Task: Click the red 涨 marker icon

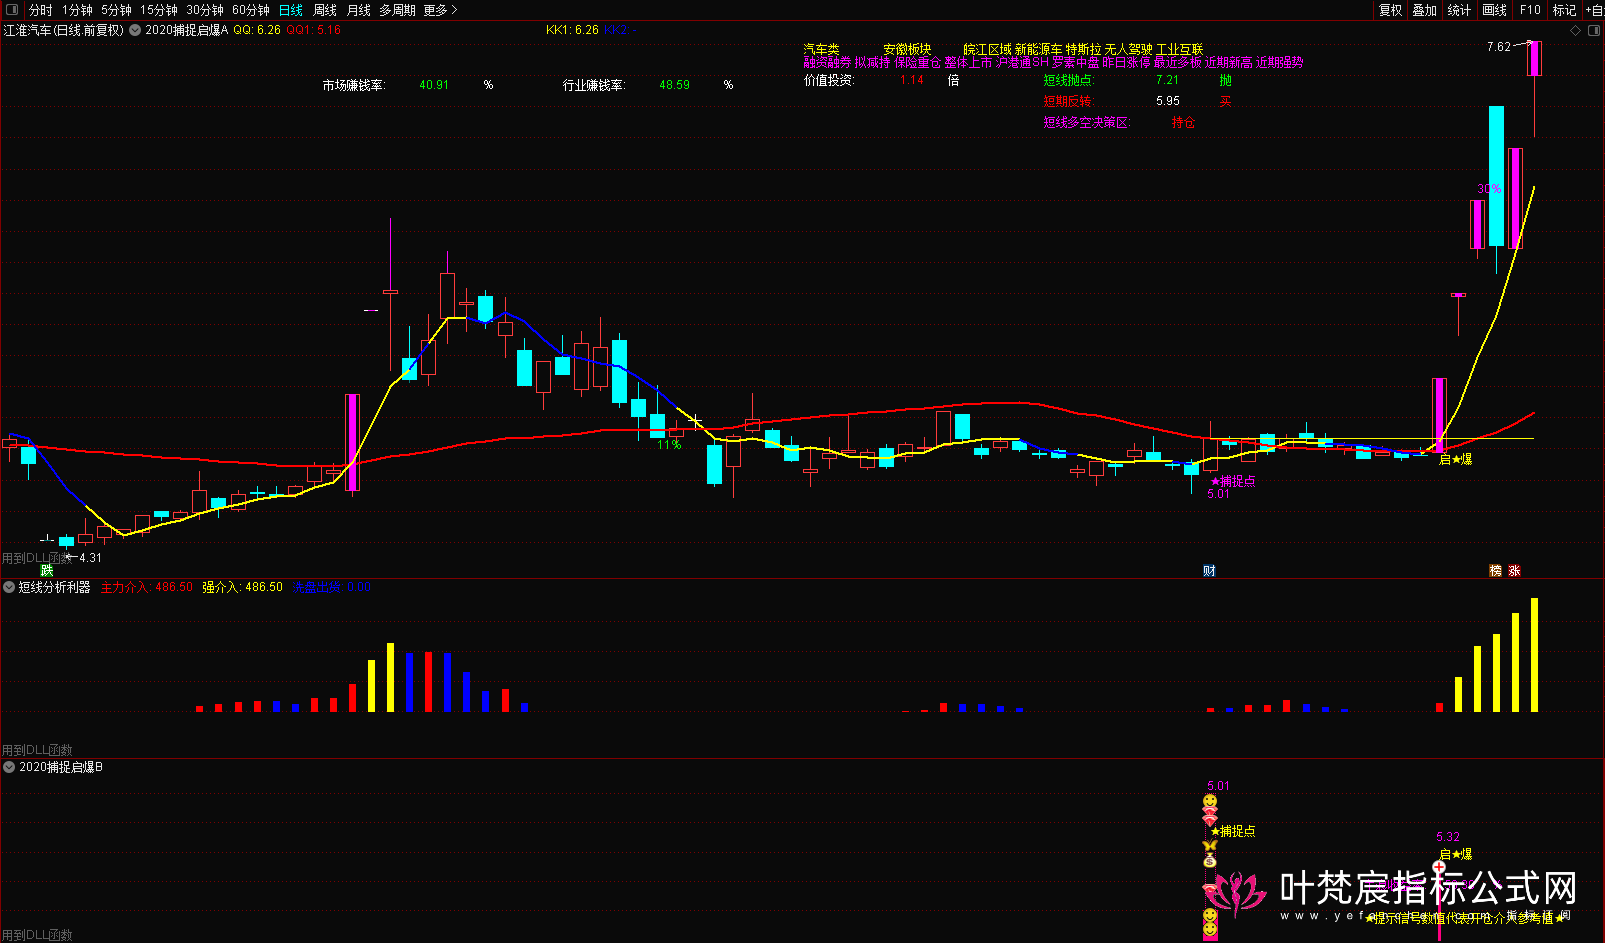Action: [1515, 571]
